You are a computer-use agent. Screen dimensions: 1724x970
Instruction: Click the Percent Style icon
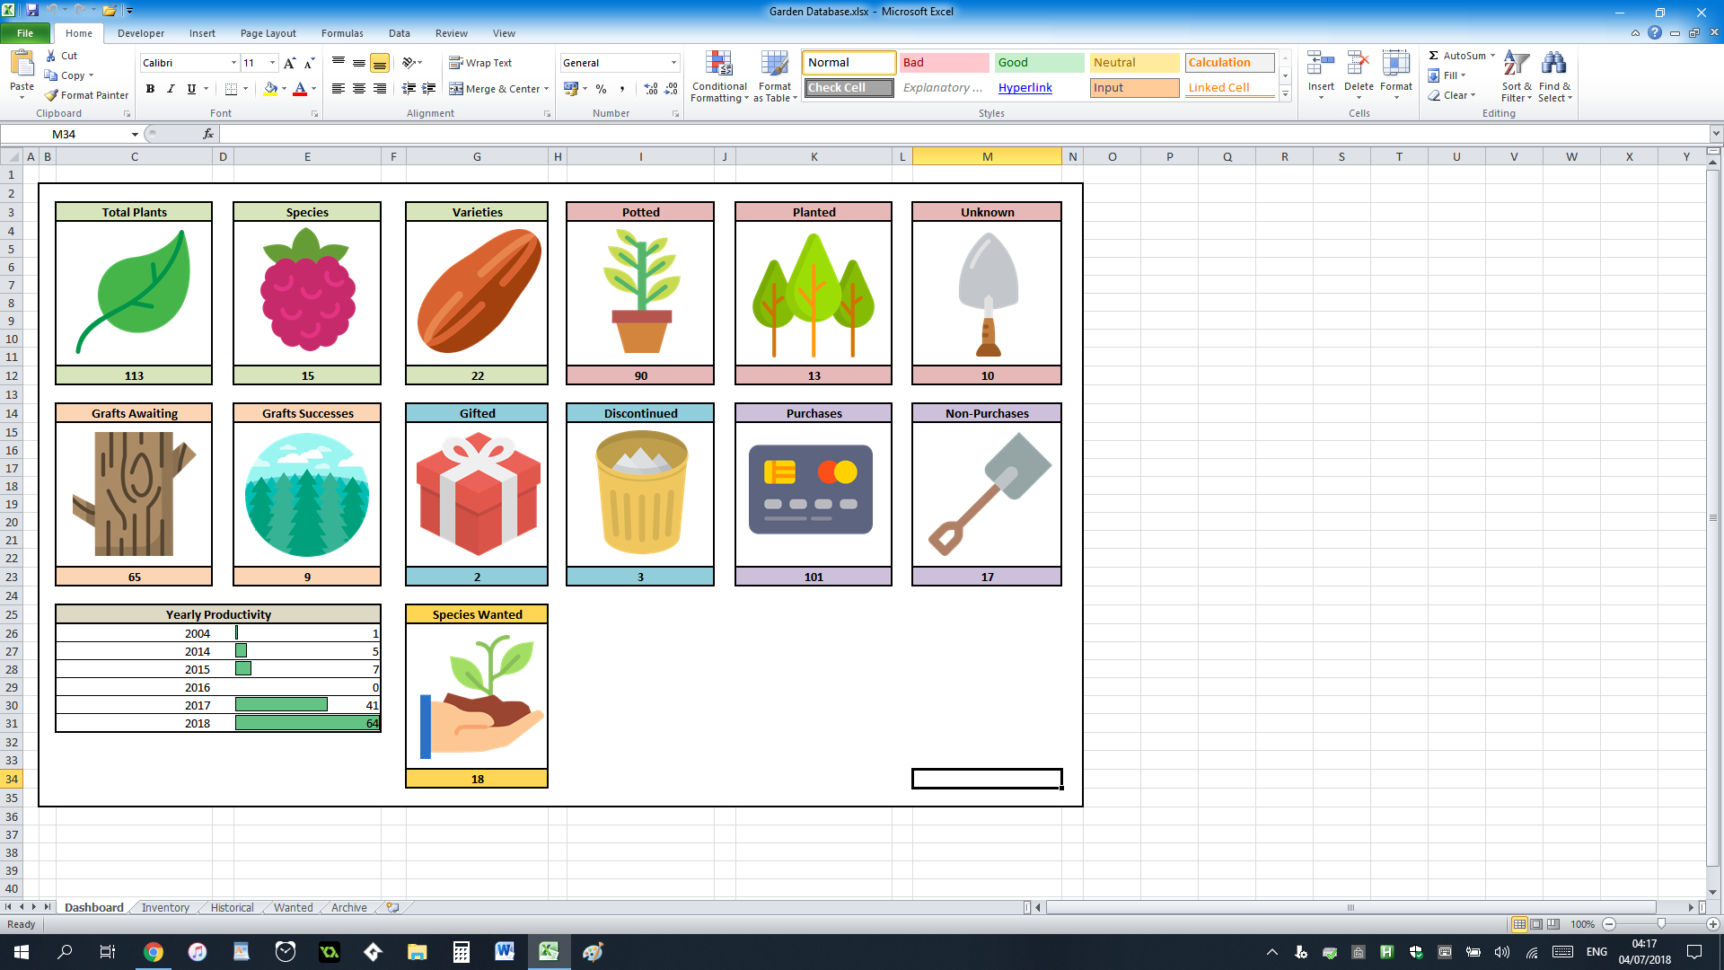coord(601,89)
